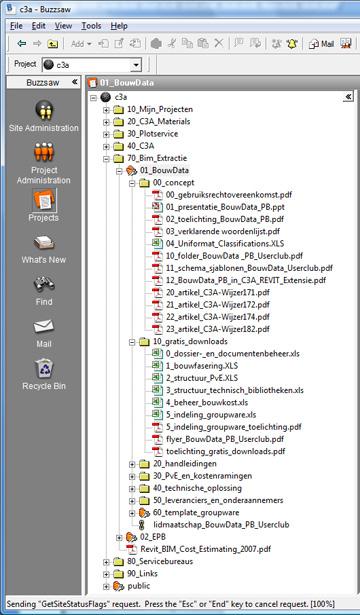Collapse the 00_concept folder
Screen dimensions: 360x615
pos(132,183)
